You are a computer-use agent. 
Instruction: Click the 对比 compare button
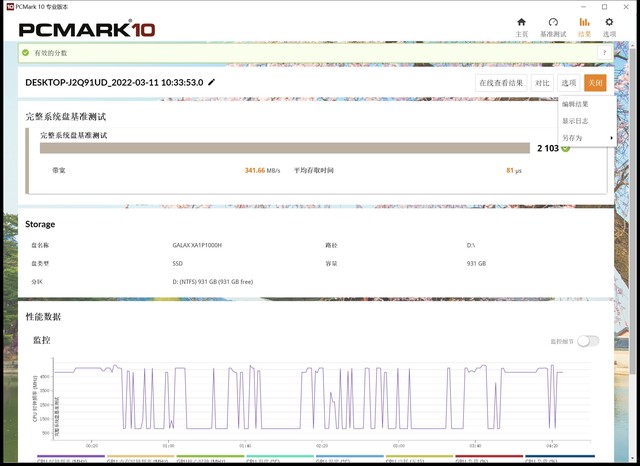542,83
